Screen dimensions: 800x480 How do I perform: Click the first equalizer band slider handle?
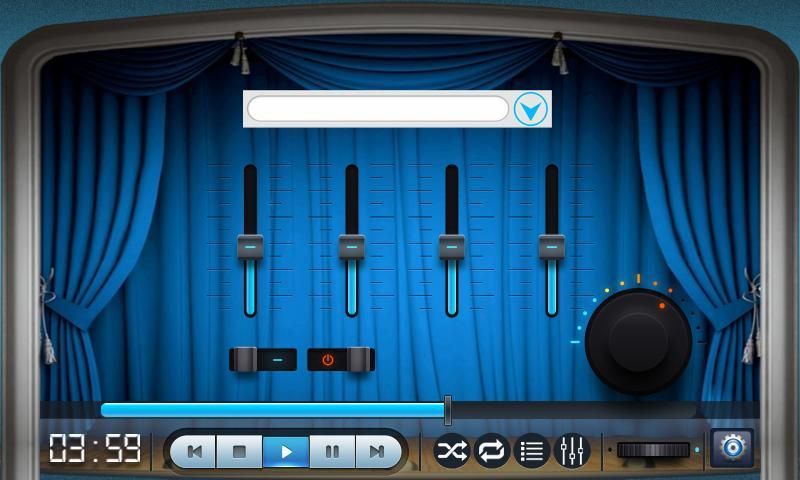point(251,246)
